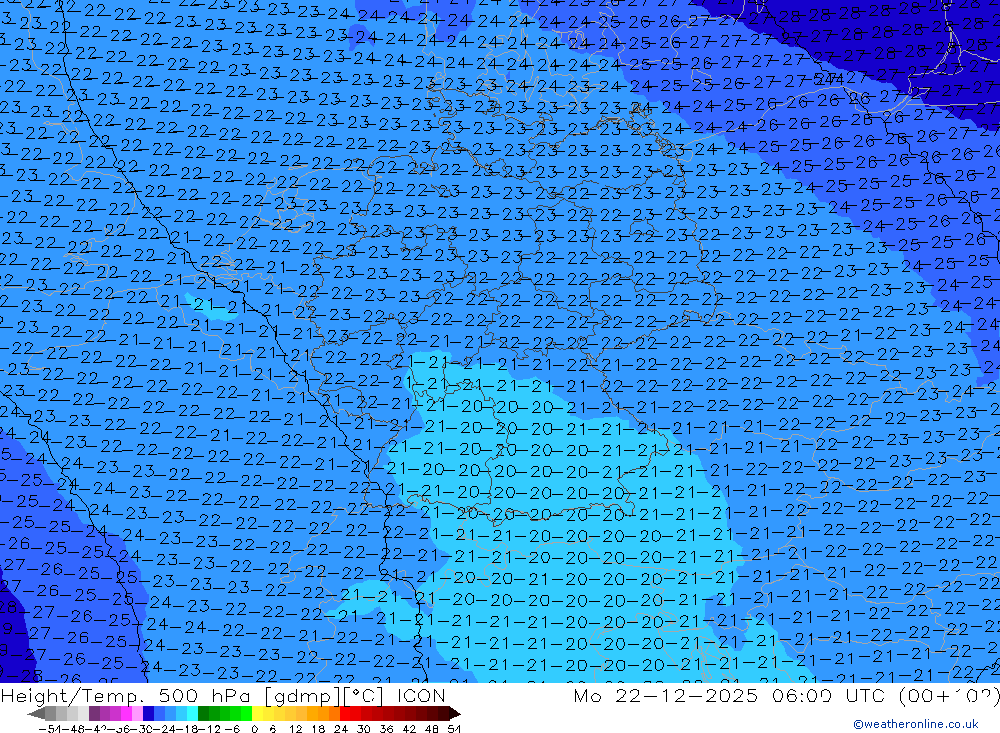Click the cyan legend swatch near -18
Image resolution: width=1000 pixels, height=733 pixels.
point(192,713)
